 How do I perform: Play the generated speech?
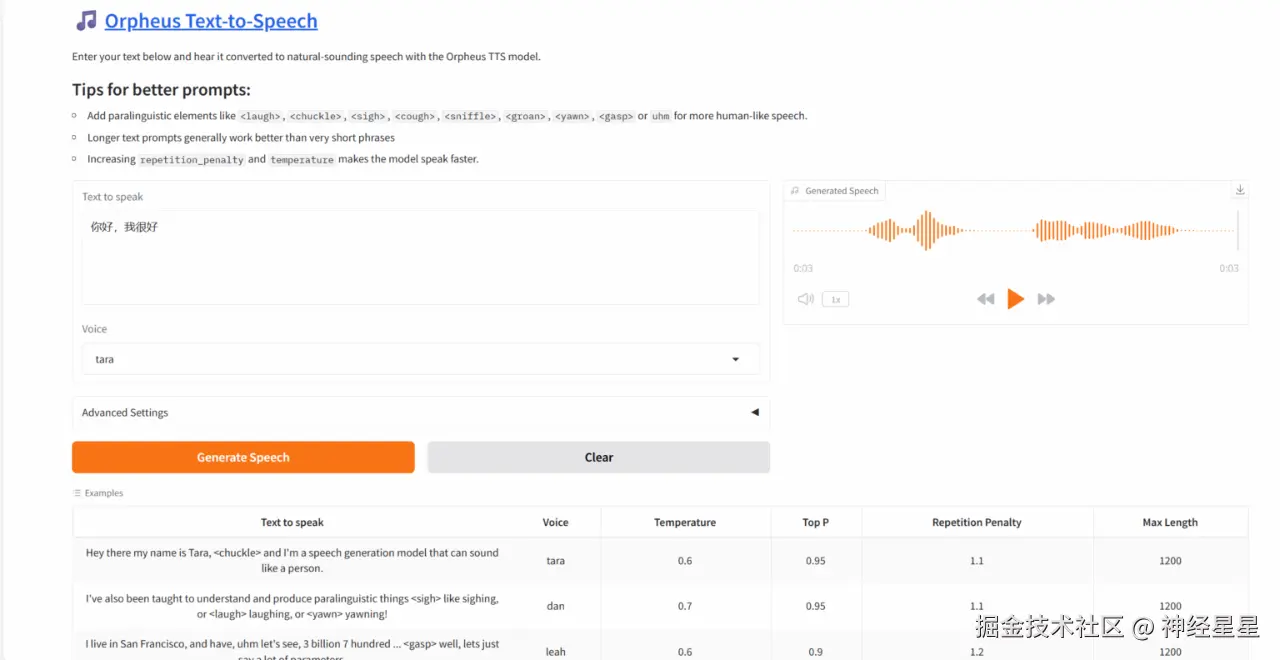point(1015,299)
